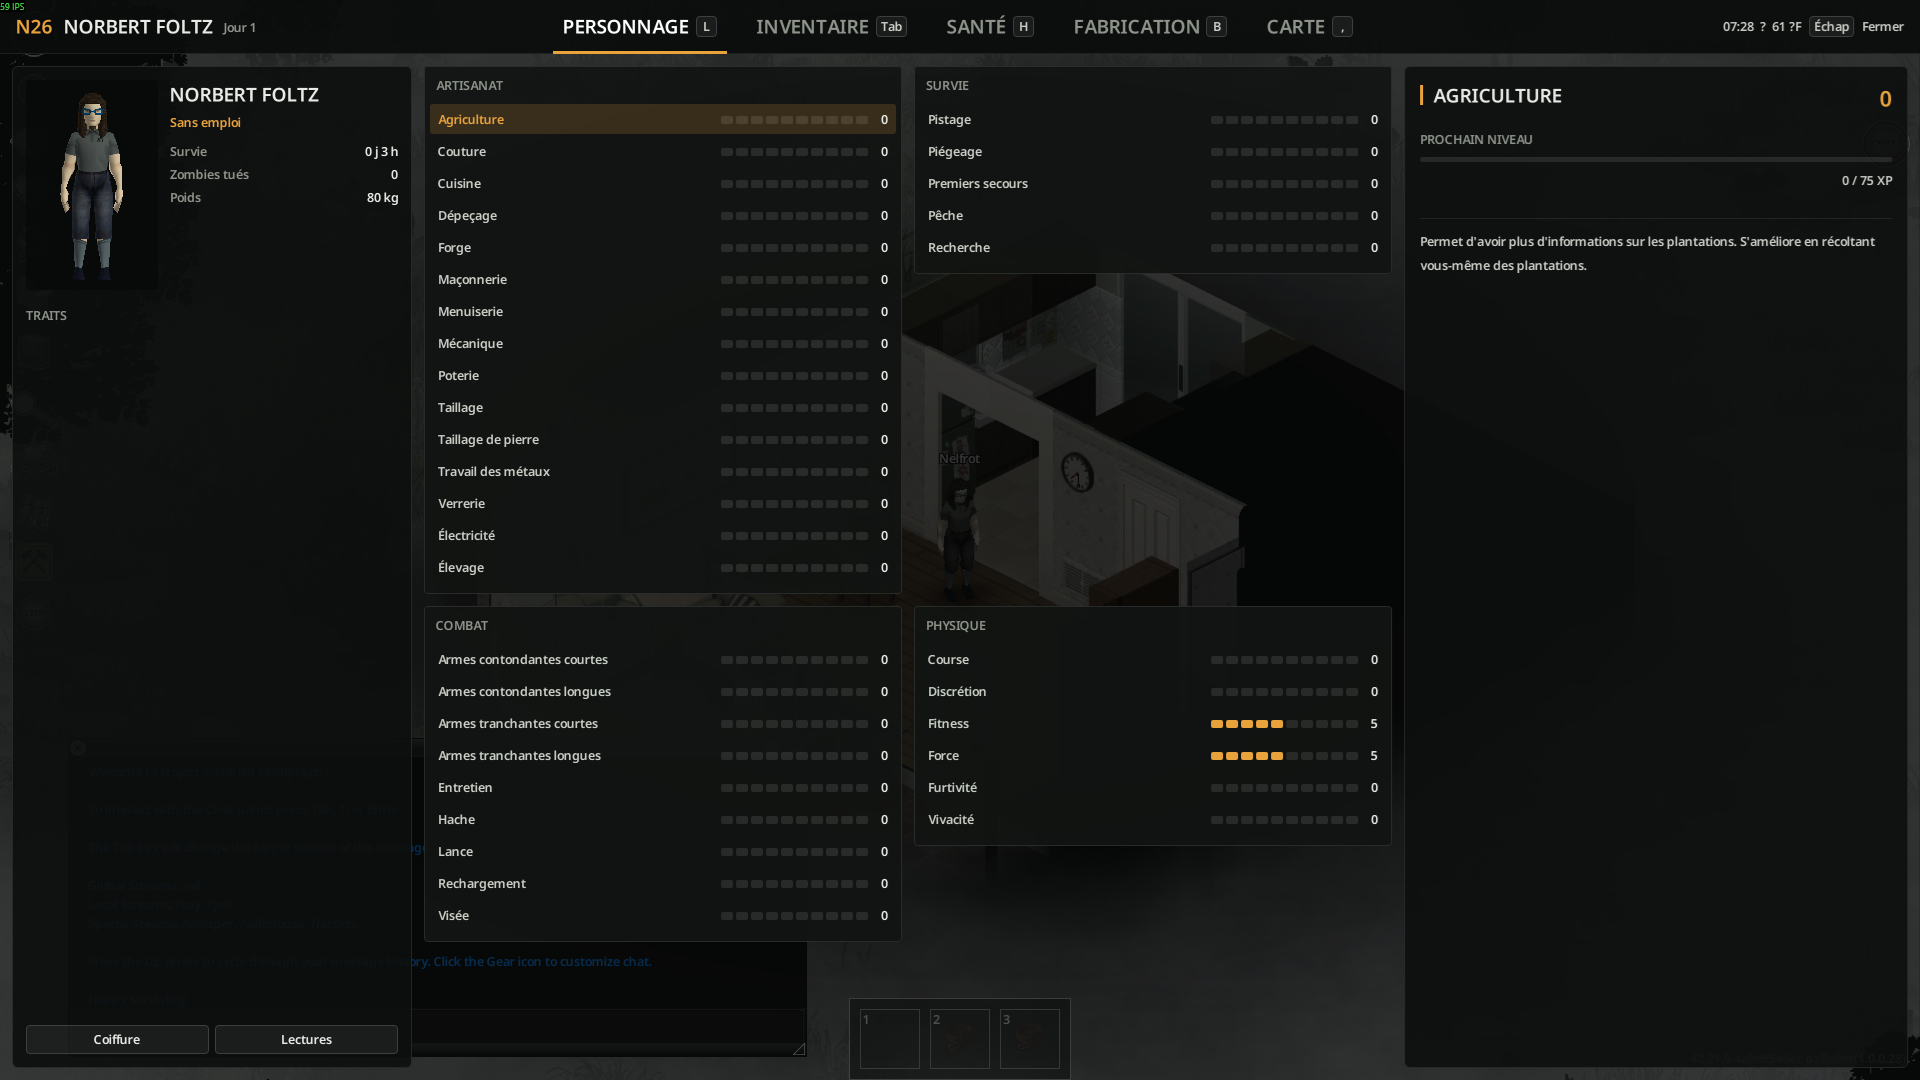This screenshot has width=1920, height=1080.
Task: Switch to the Inventaire tab
Action: point(831,27)
